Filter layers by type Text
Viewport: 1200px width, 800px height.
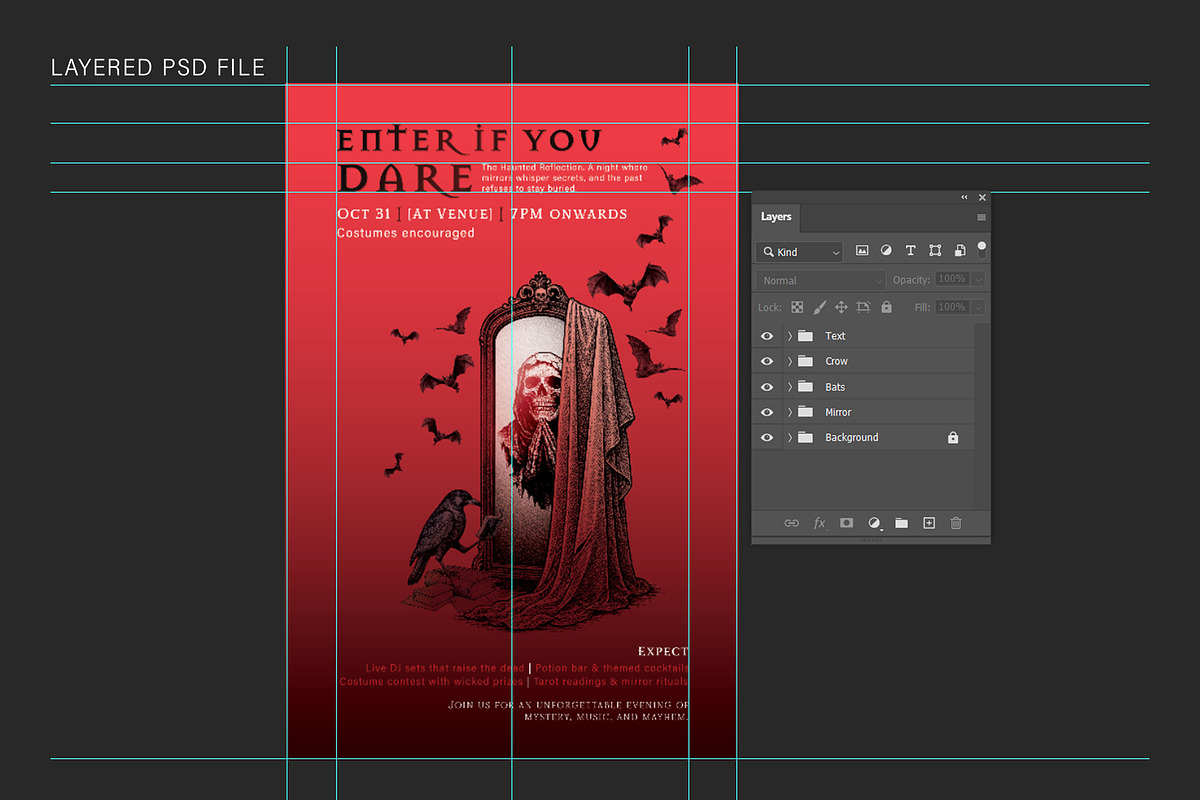910,251
